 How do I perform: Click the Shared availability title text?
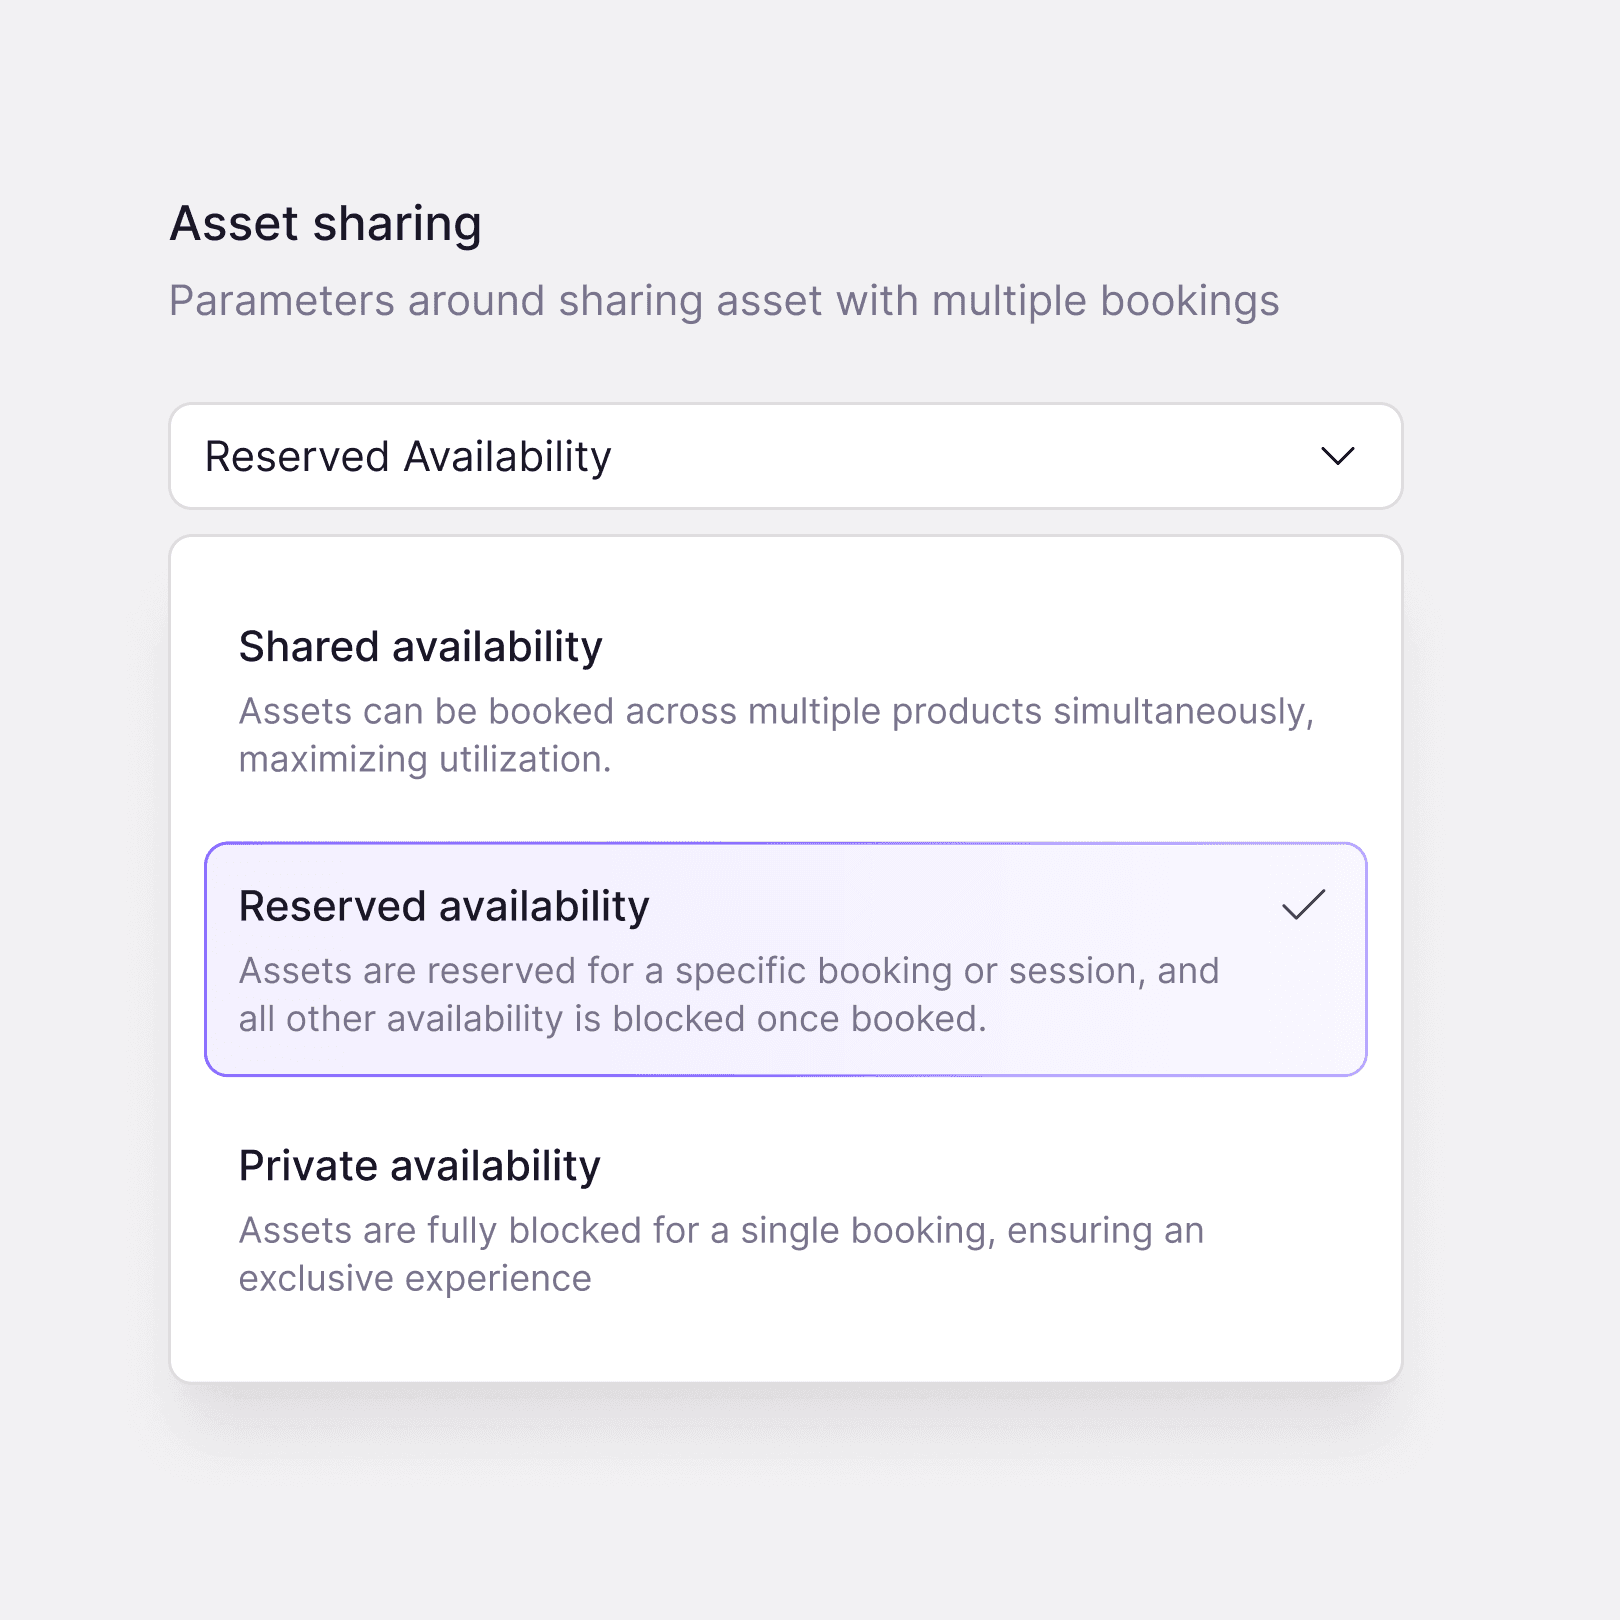pyautogui.click(x=420, y=647)
